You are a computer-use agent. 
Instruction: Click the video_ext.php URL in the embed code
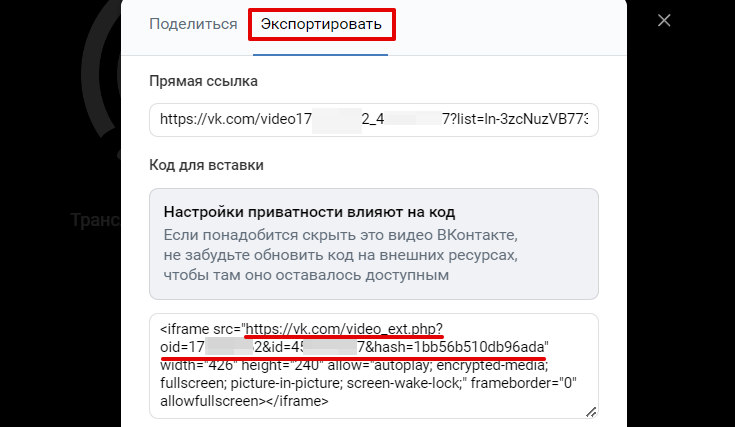(x=344, y=328)
